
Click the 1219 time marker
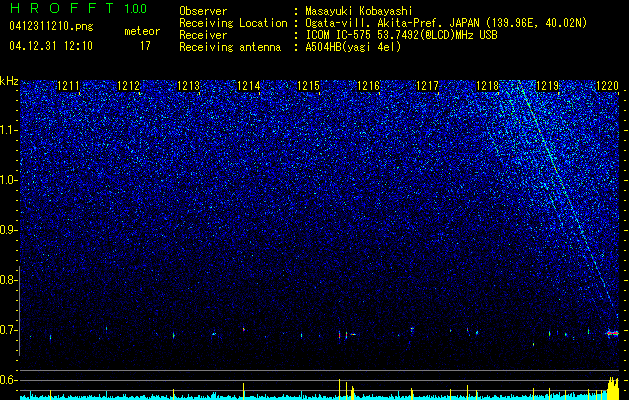(548, 86)
